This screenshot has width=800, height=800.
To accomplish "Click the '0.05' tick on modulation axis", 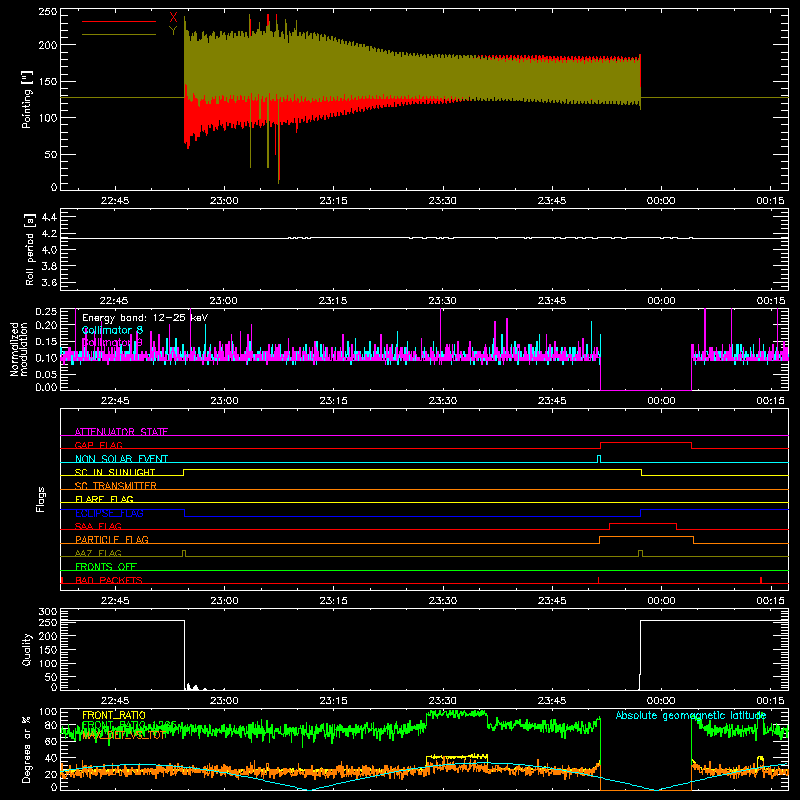I will click(47, 374).
